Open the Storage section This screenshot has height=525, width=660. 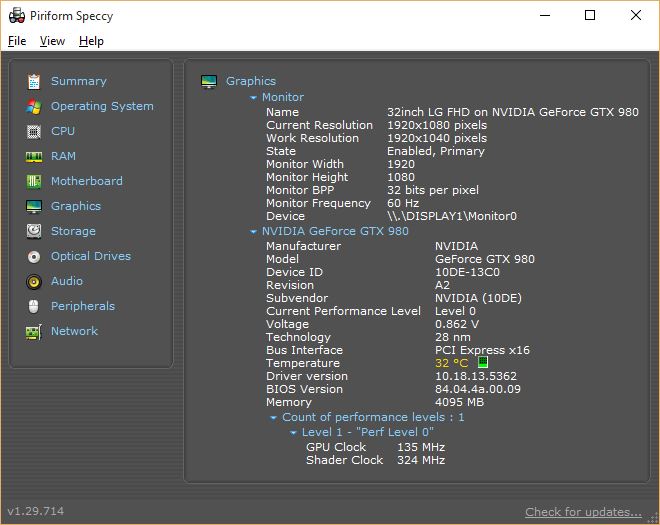(x=73, y=231)
